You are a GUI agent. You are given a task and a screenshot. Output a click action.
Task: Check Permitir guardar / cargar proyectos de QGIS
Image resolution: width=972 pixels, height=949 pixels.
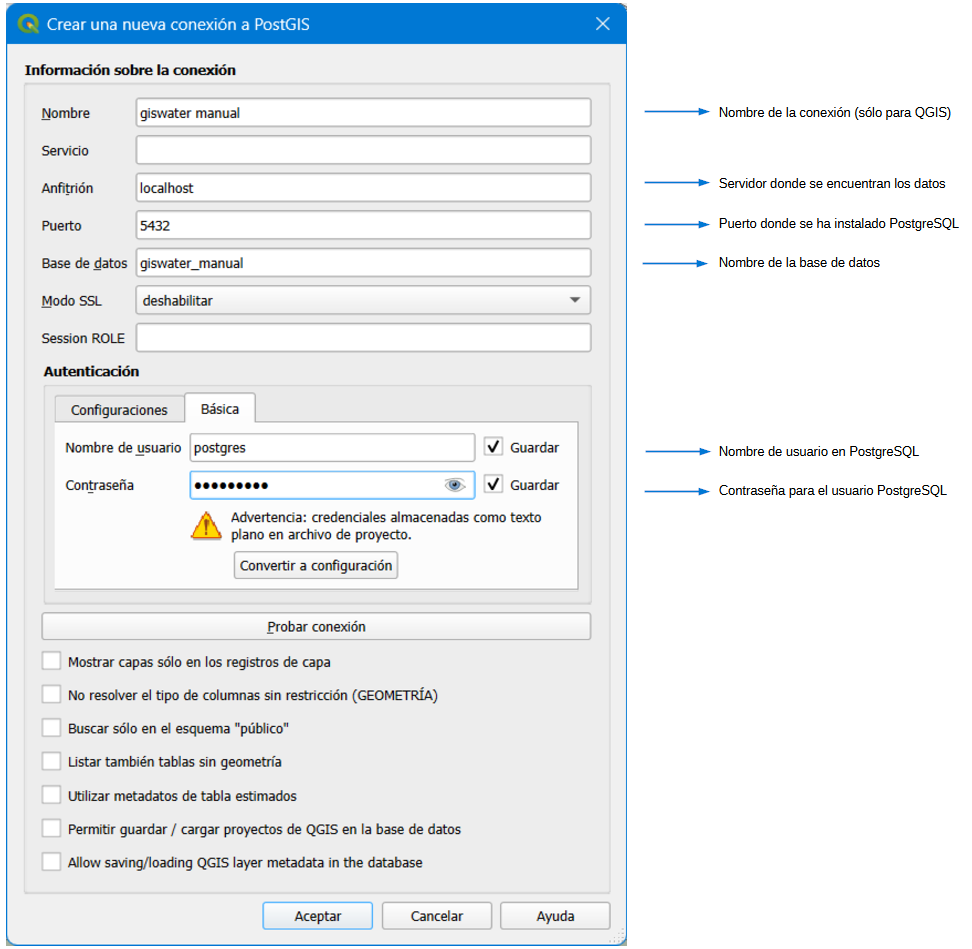click(51, 829)
